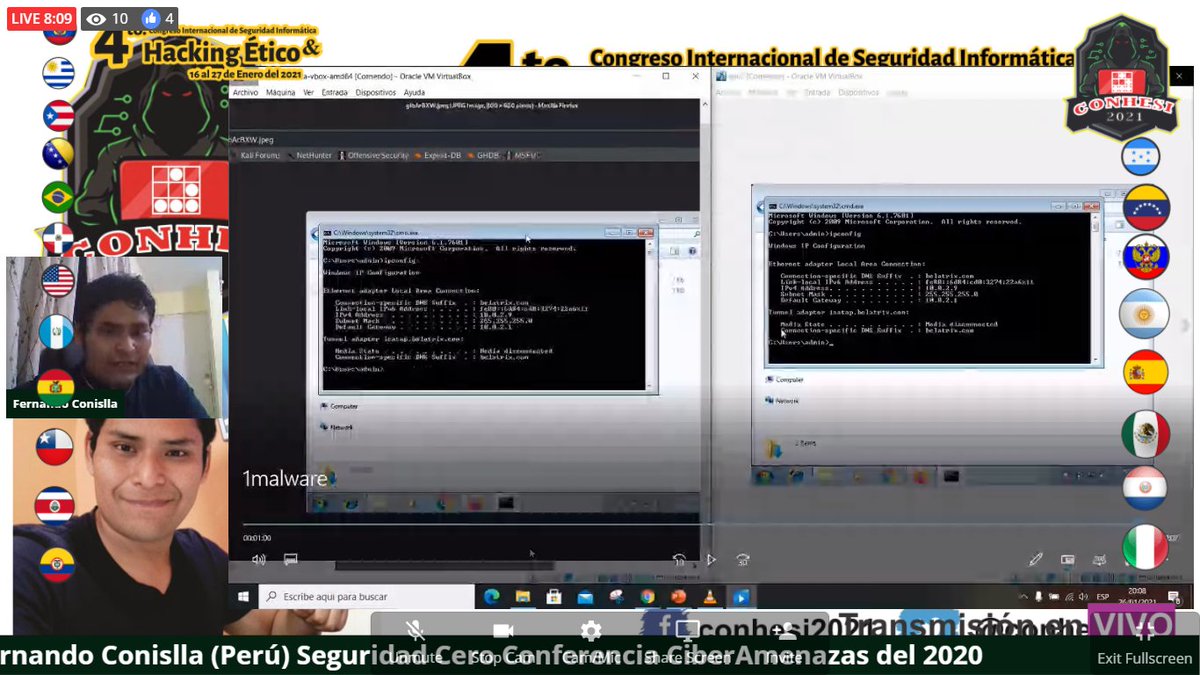Click the LIVE 8:09 badge
The image size is (1200, 675).
(x=41, y=19)
